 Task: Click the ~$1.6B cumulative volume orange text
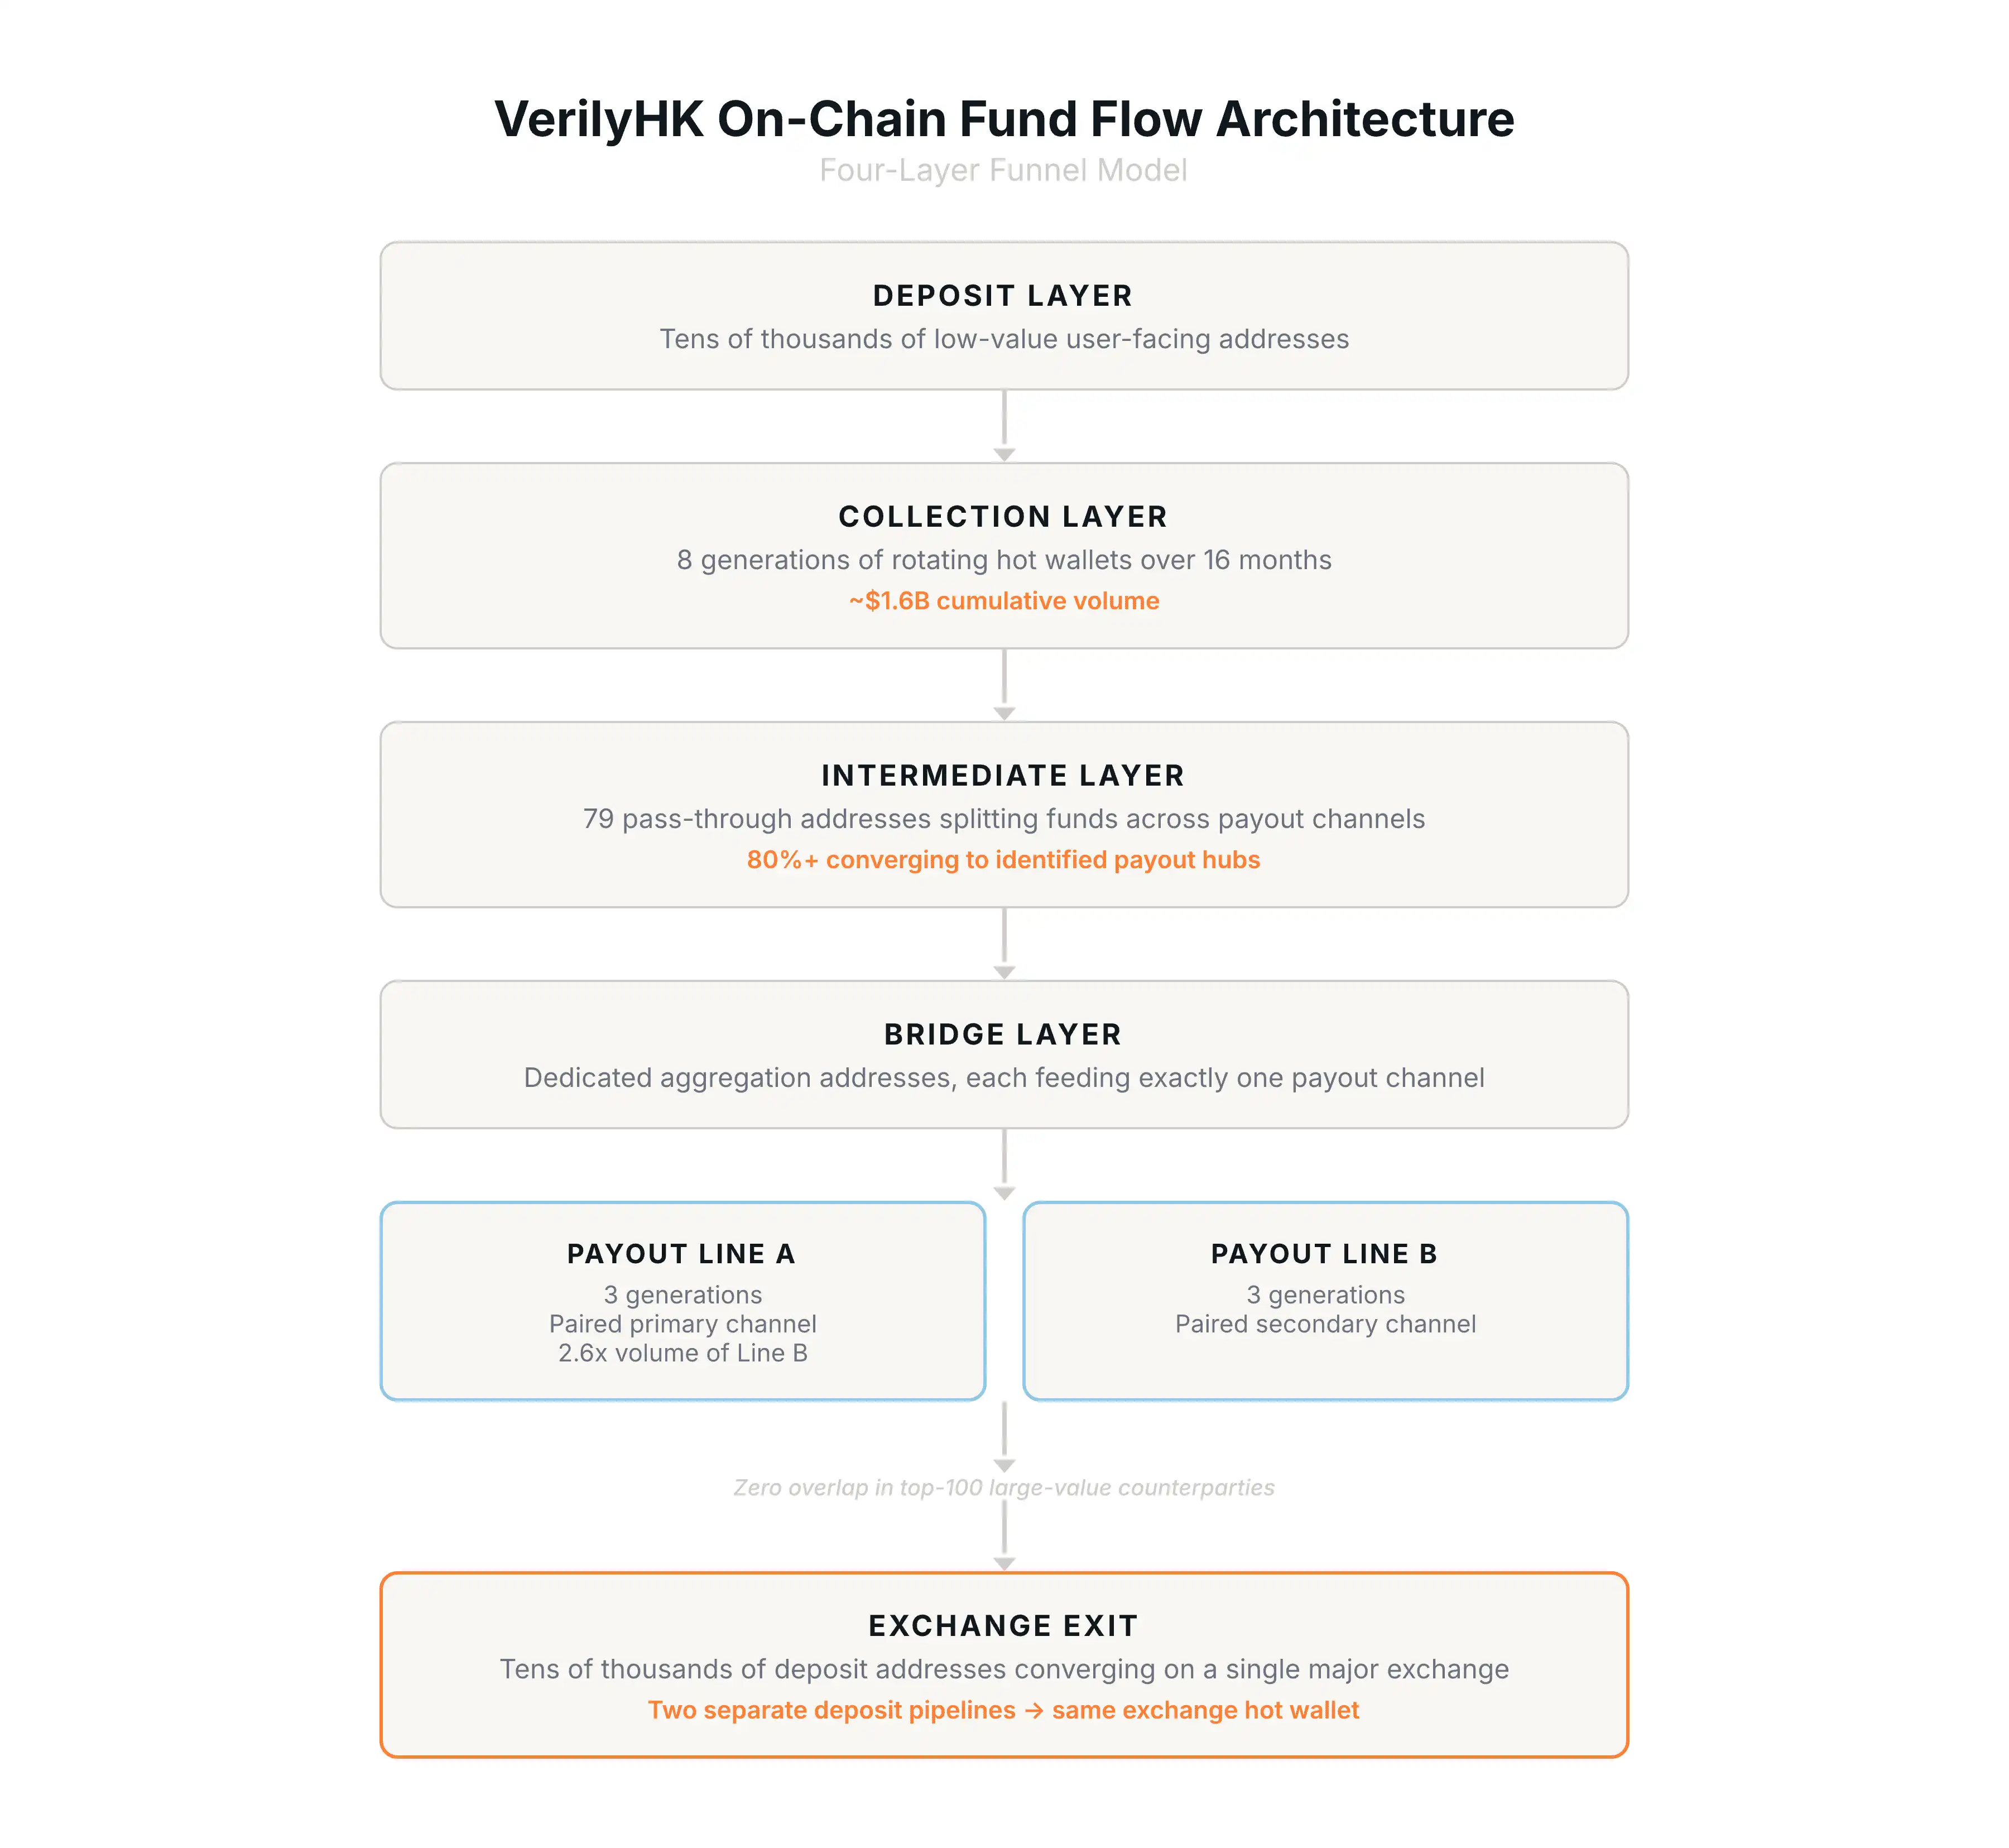pyautogui.click(x=1004, y=601)
